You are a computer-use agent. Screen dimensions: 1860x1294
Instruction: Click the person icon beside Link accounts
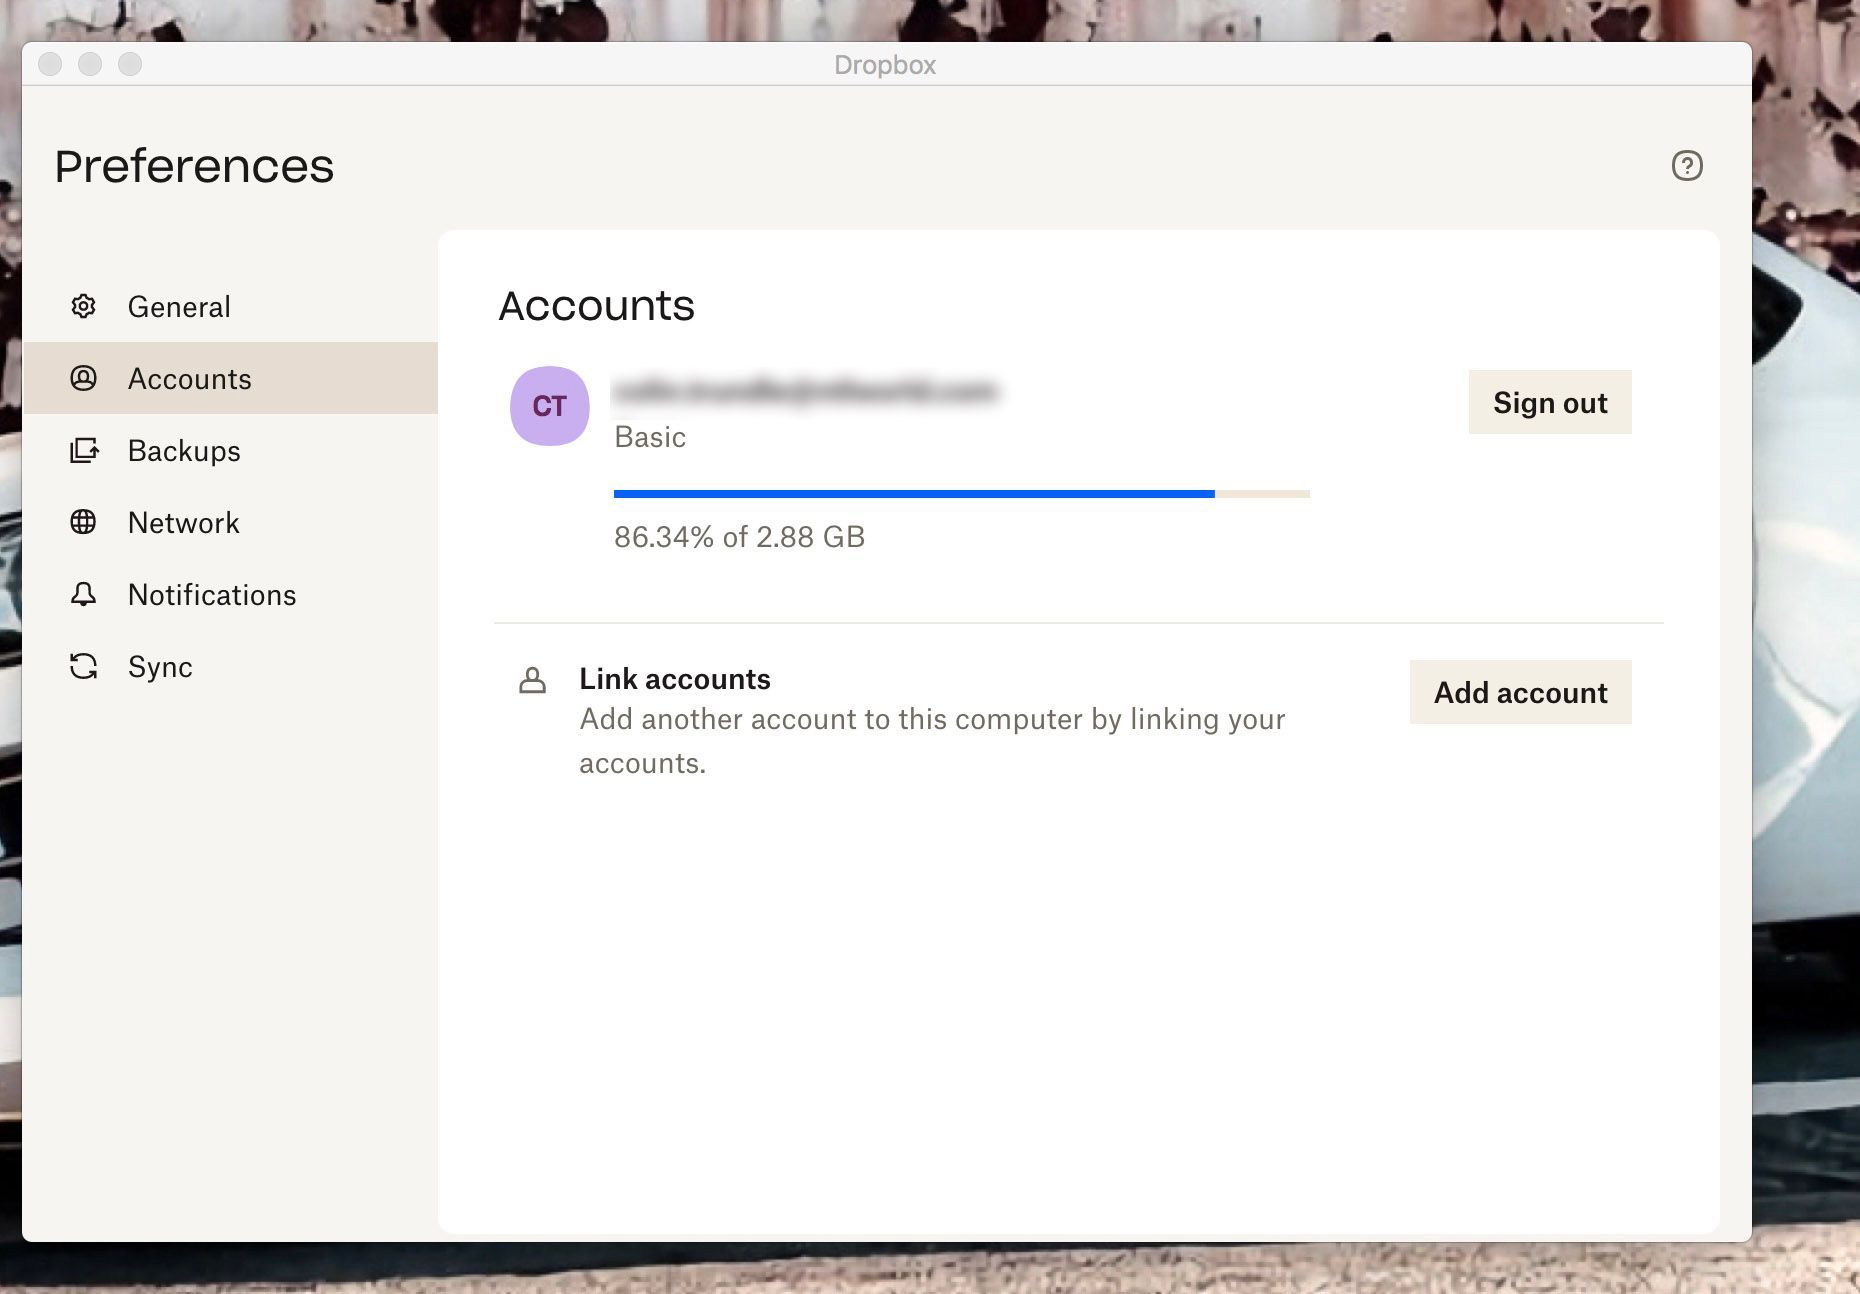coord(532,681)
